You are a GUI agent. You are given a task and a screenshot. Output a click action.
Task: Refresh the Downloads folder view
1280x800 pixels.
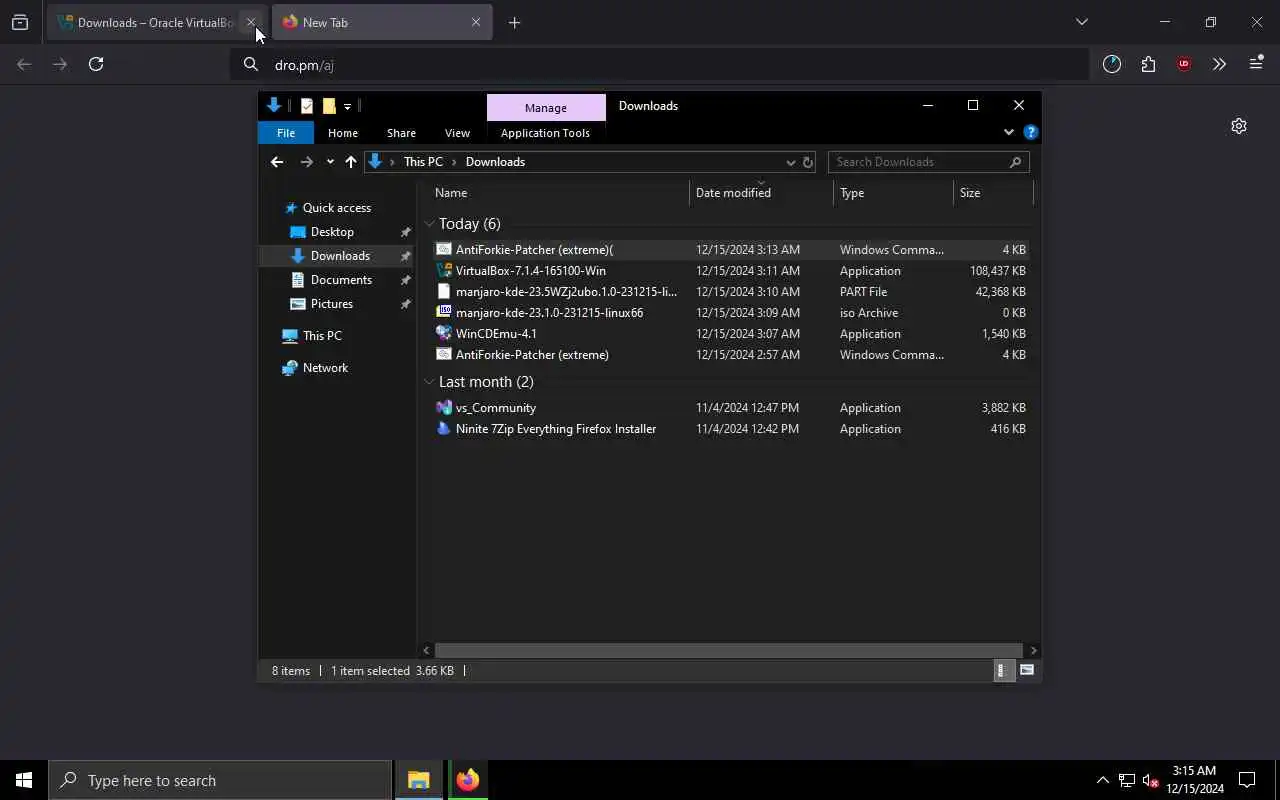(808, 162)
